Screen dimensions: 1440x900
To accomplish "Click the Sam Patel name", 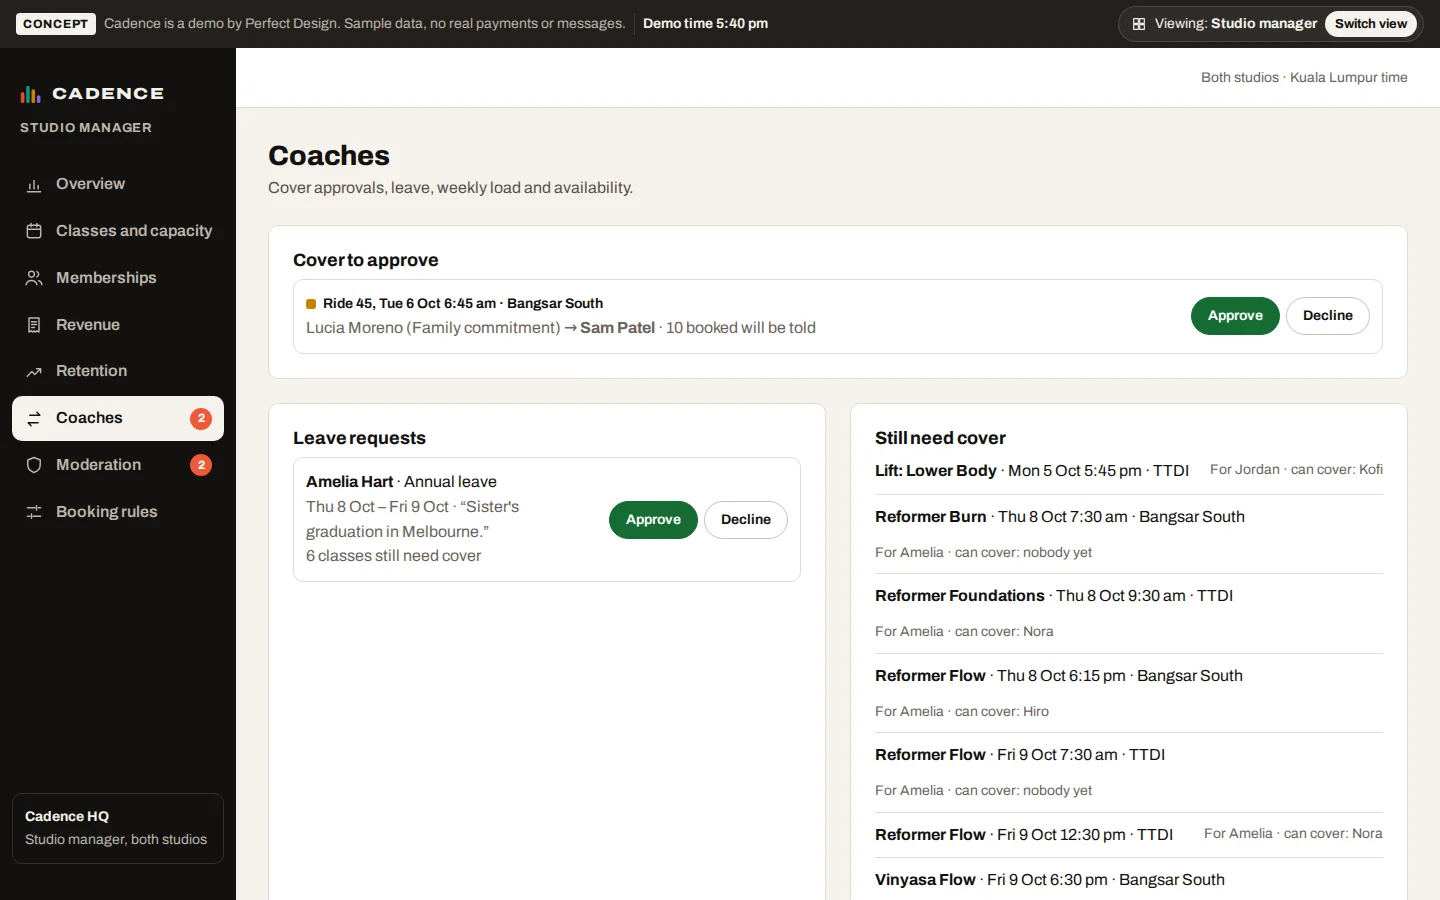I will [617, 328].
